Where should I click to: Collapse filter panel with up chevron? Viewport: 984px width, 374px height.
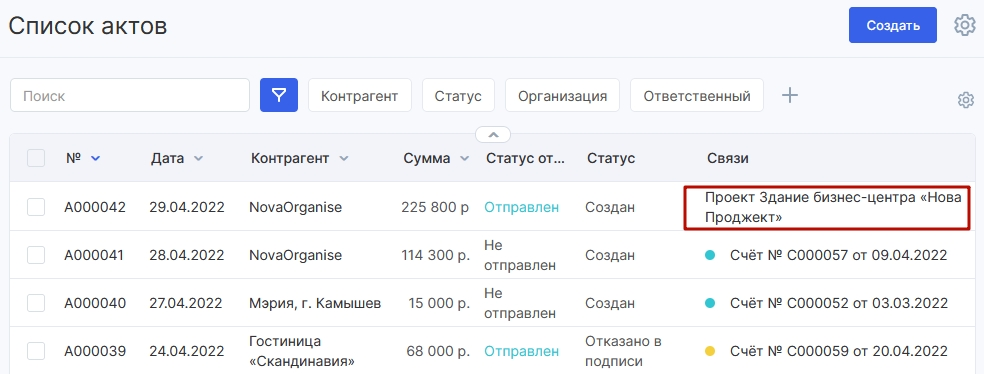click(x=493, y=134)
